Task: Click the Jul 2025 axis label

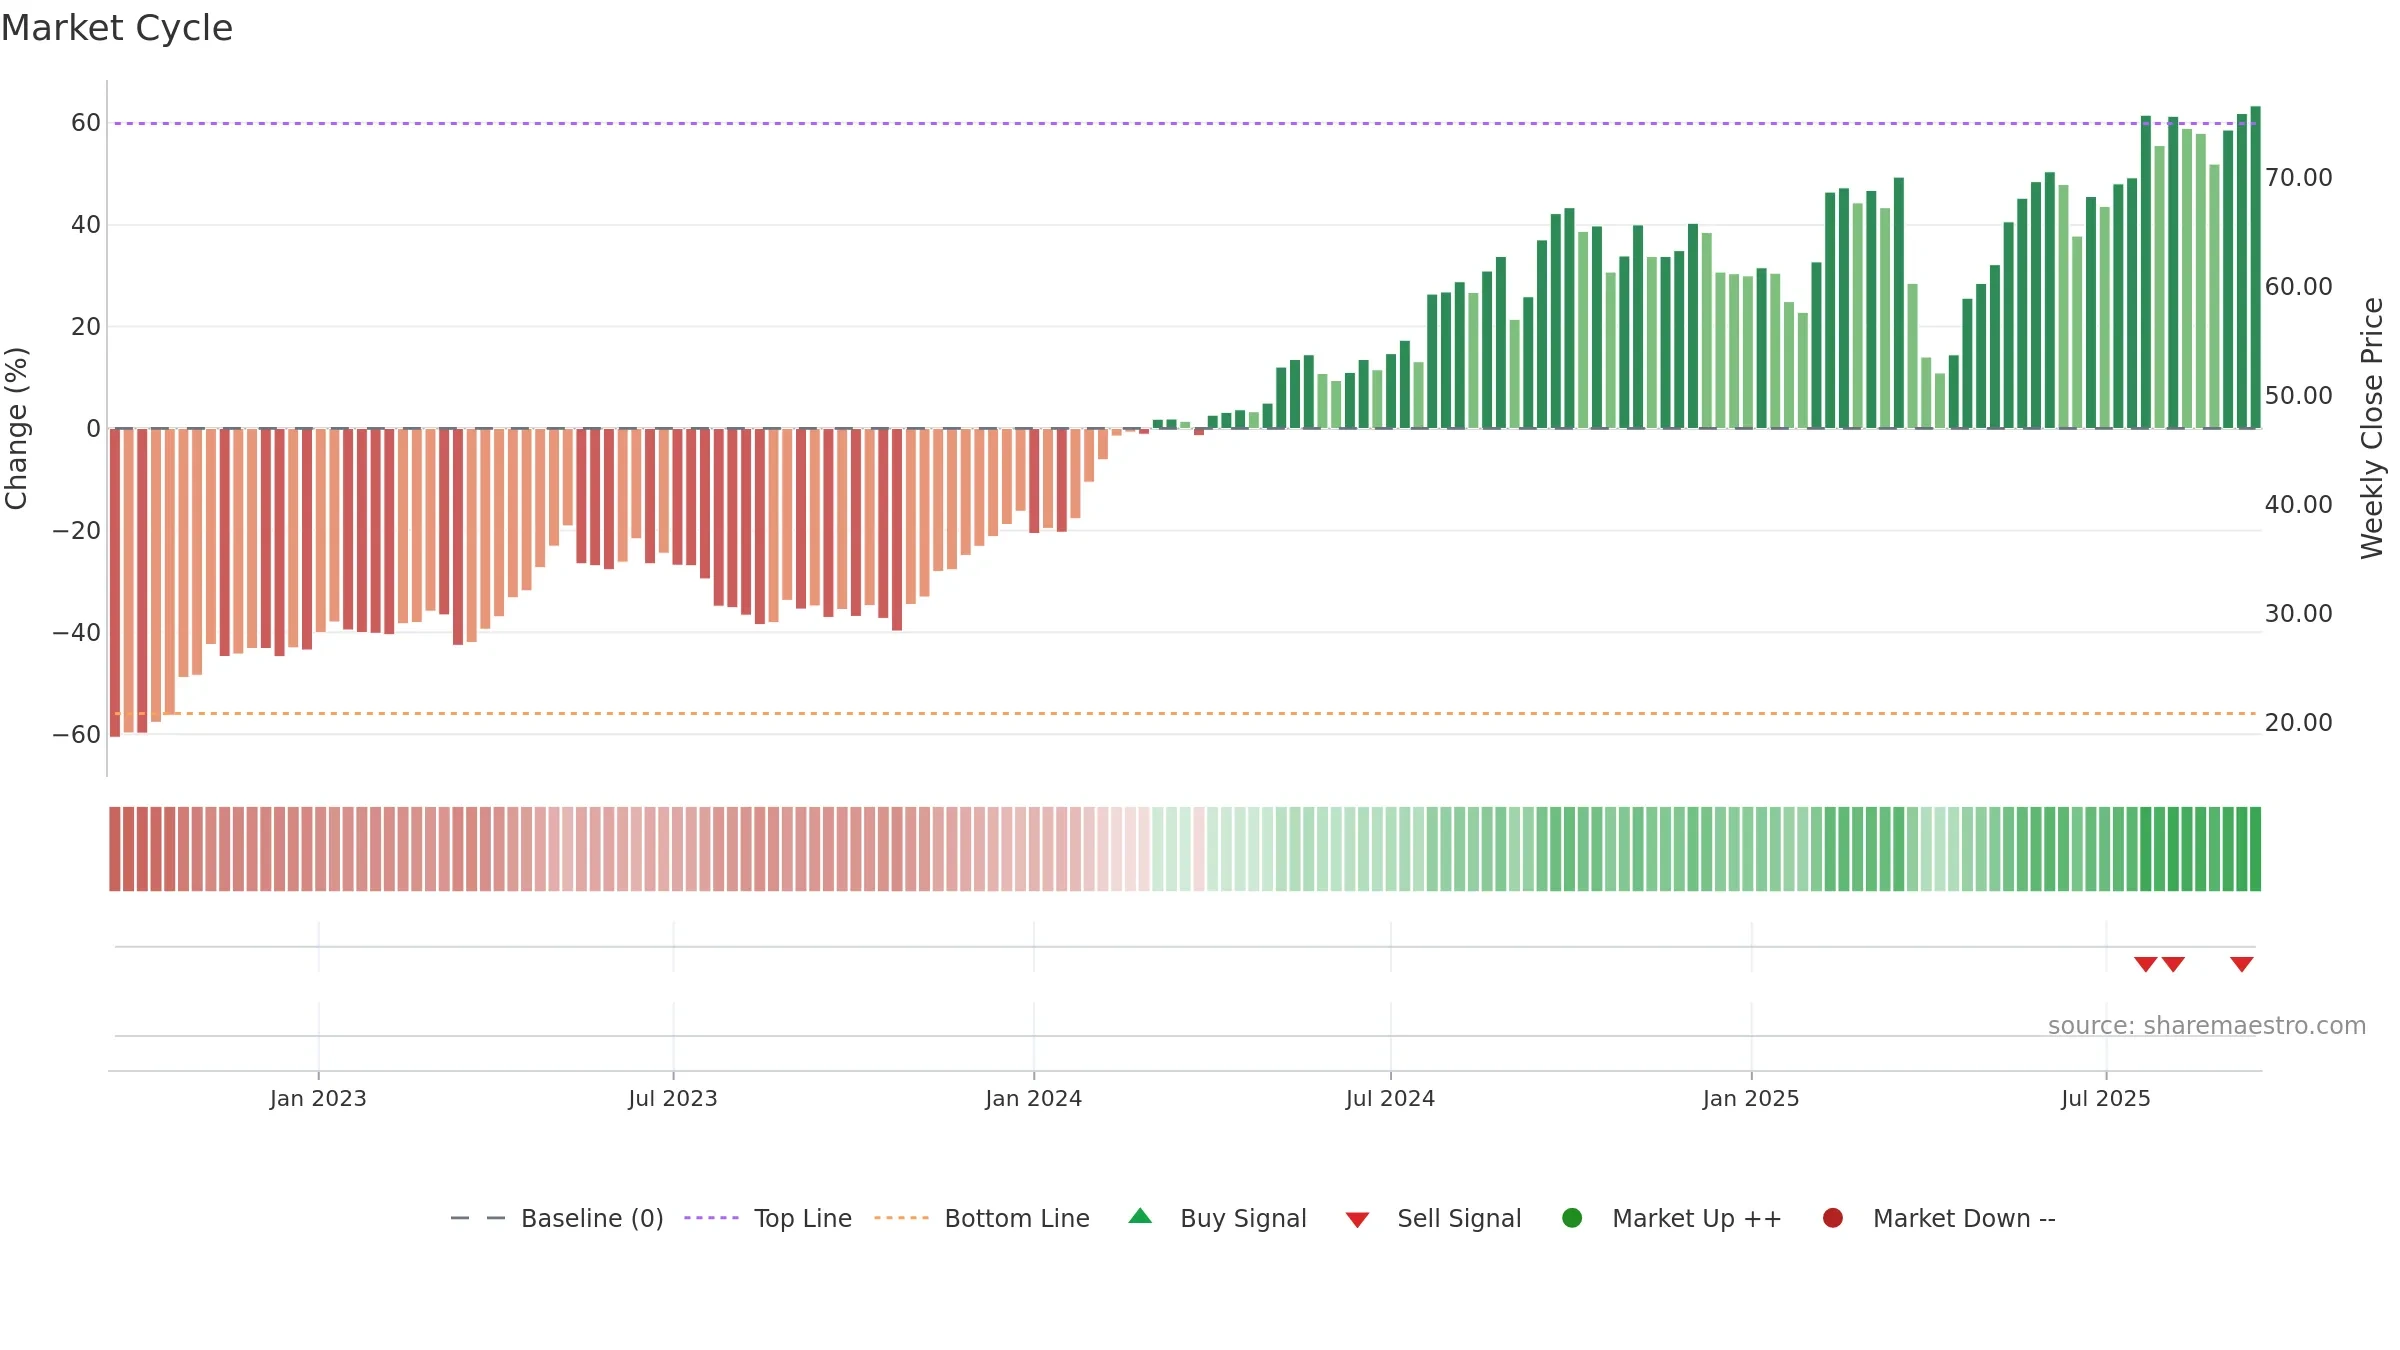Action: pyautogui.click(x=2106, y=1099)
